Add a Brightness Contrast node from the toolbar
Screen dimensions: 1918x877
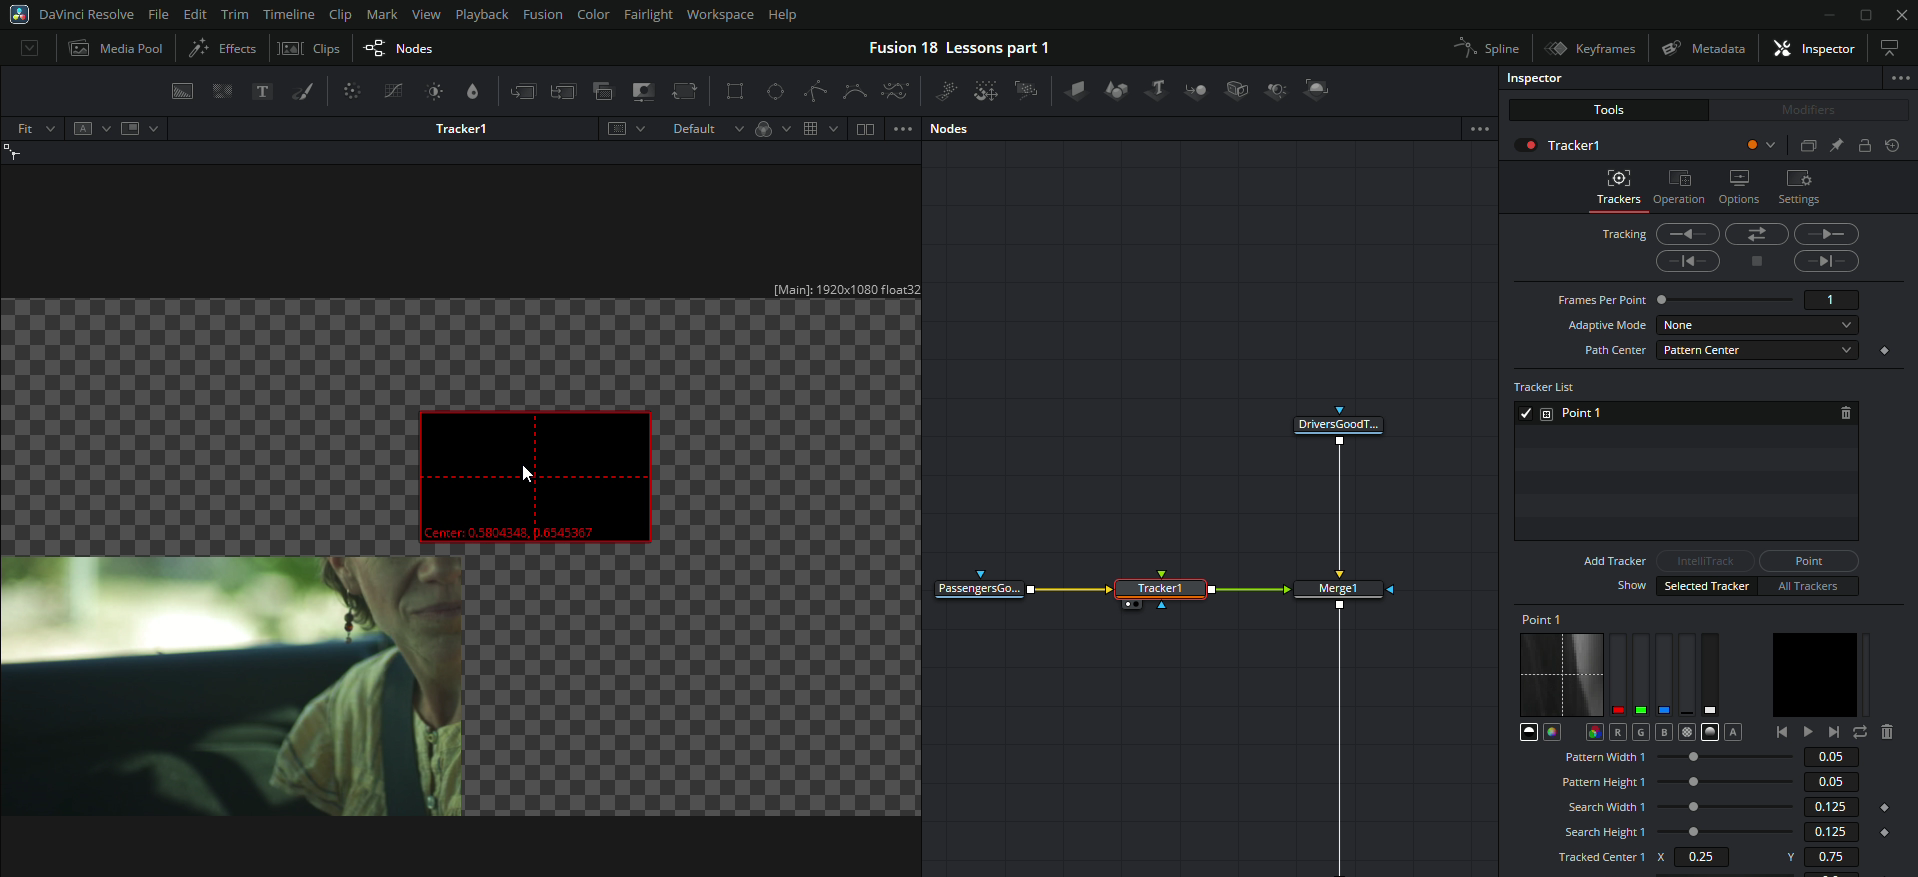coord(434,91)
